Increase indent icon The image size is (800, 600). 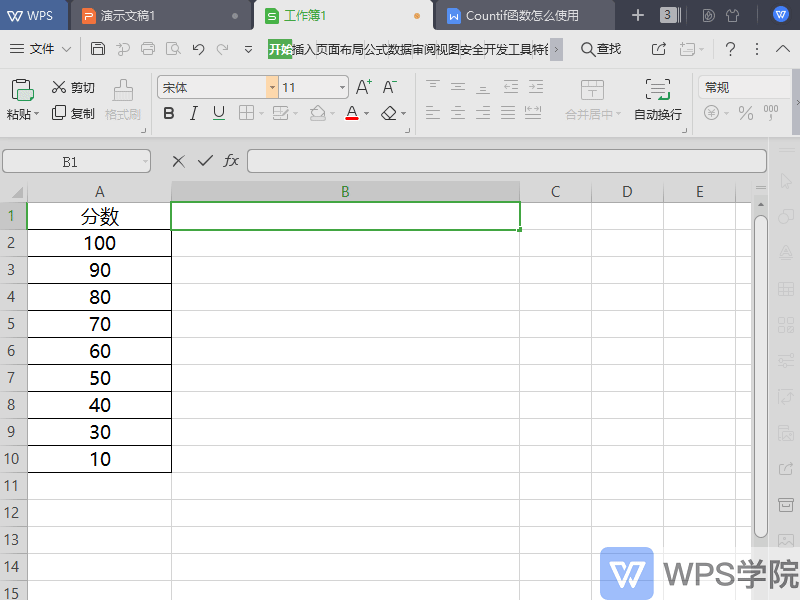point(536,87)
